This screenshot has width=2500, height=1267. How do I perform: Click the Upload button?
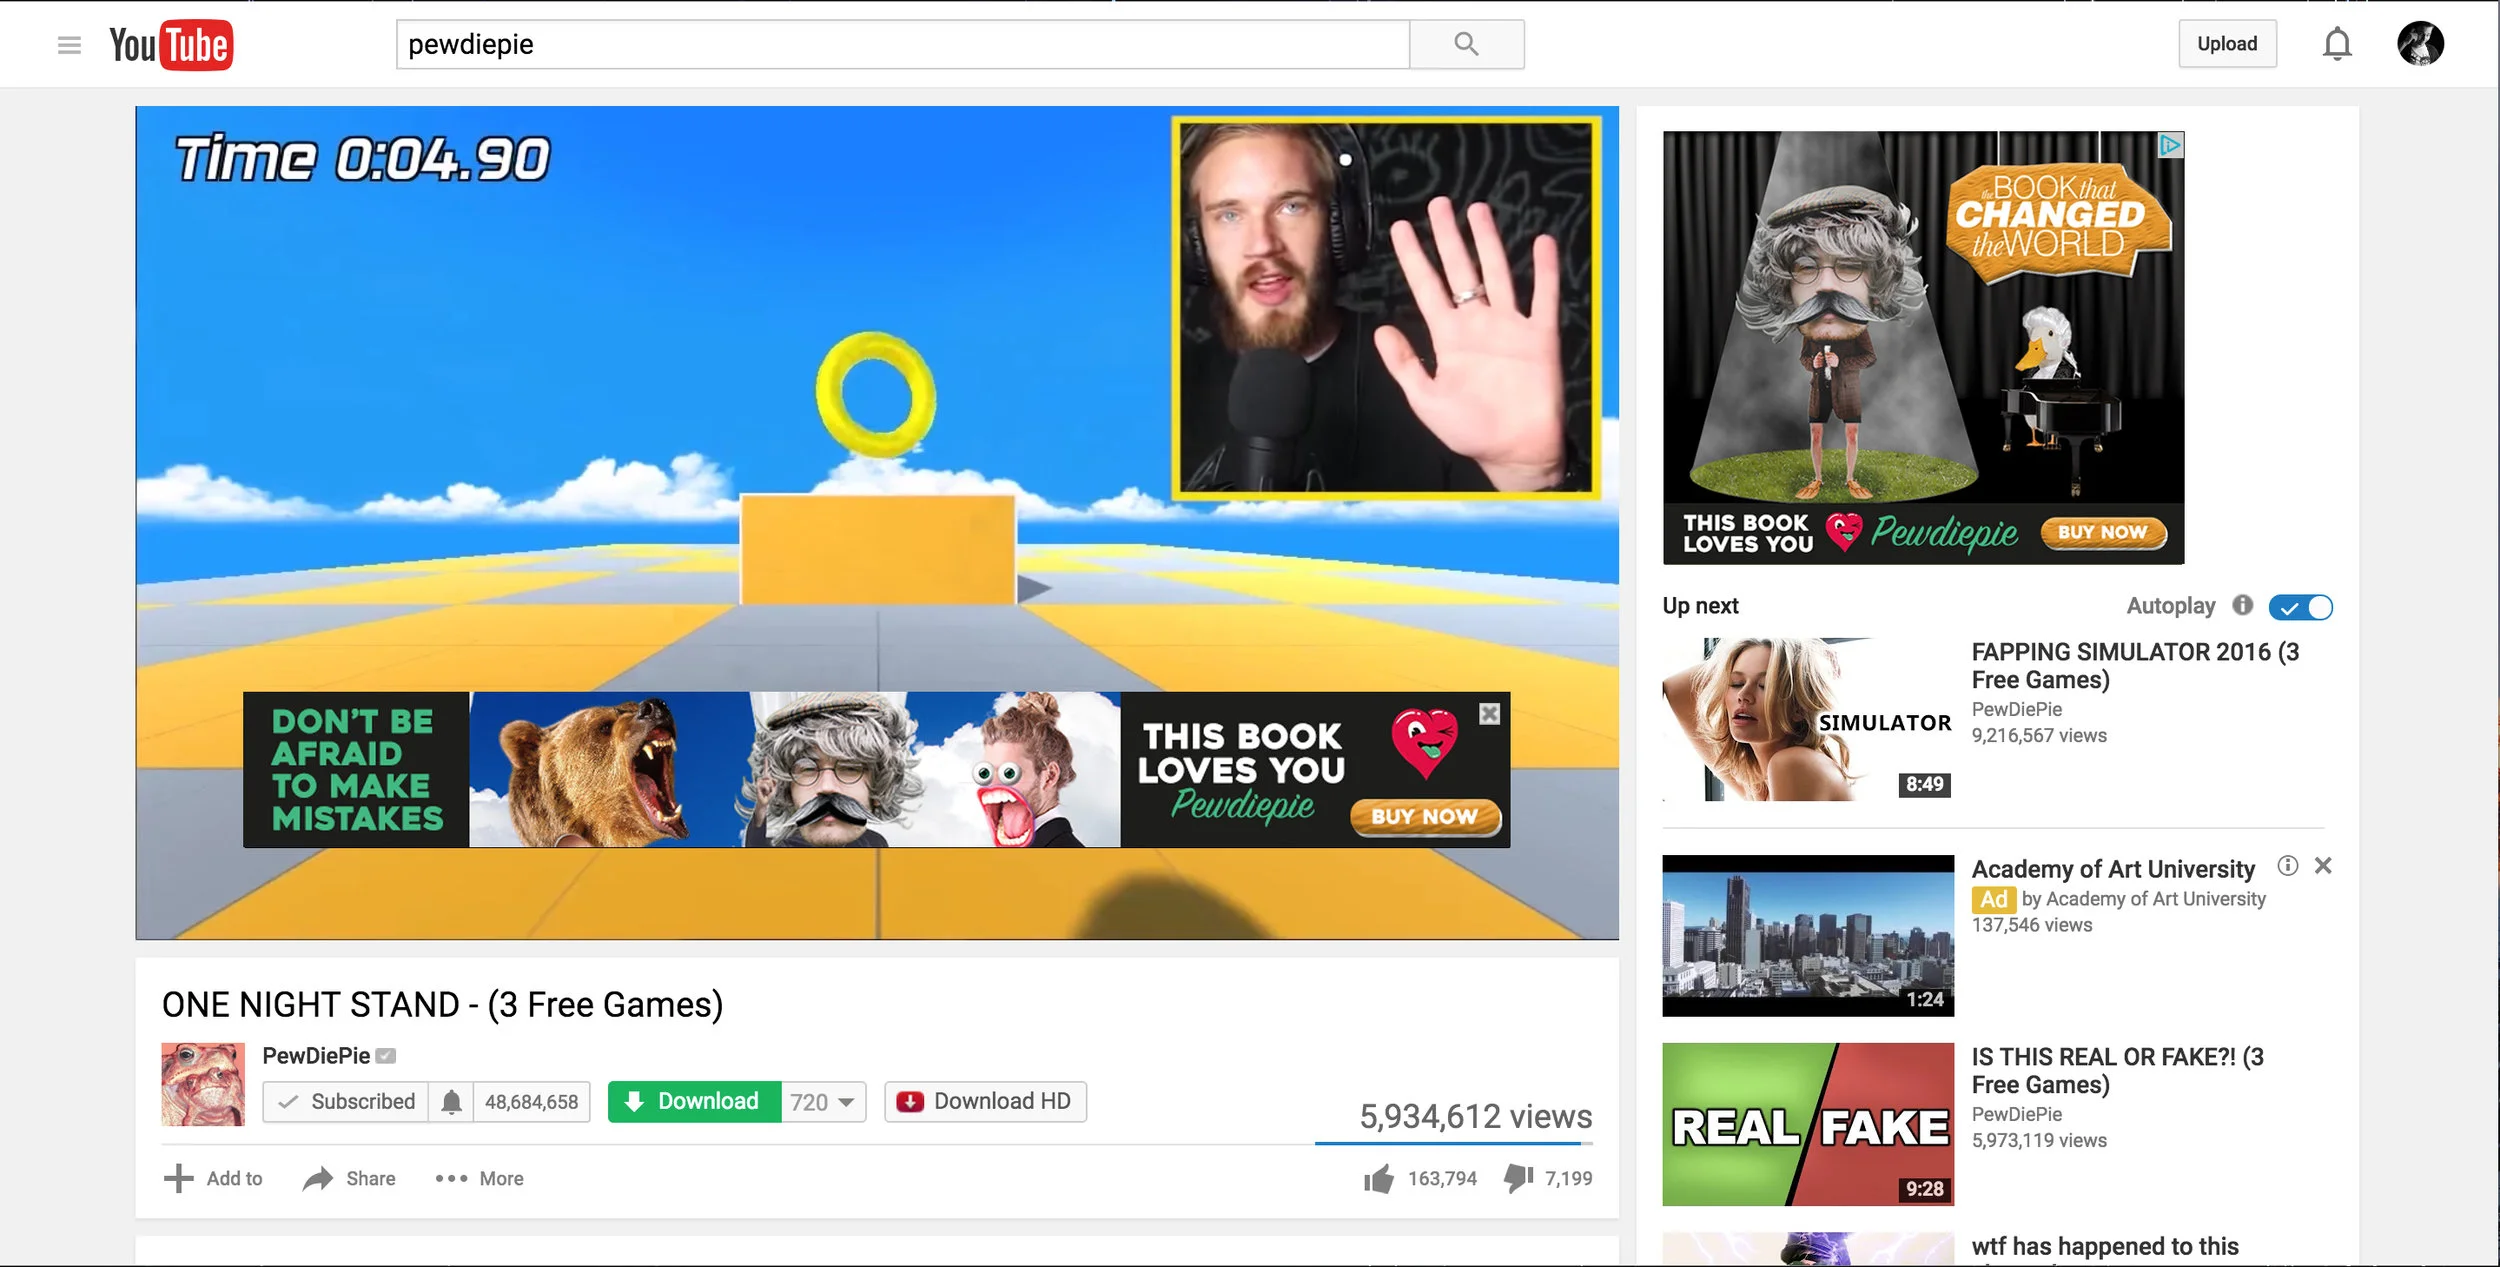(x=2227, y=44)
